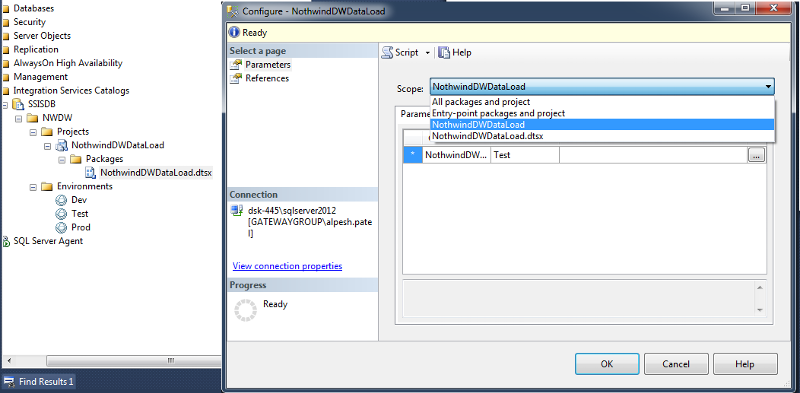Open the Parameters page in Select a page
This screenshot has height=393, width=800.
point(268,65)
